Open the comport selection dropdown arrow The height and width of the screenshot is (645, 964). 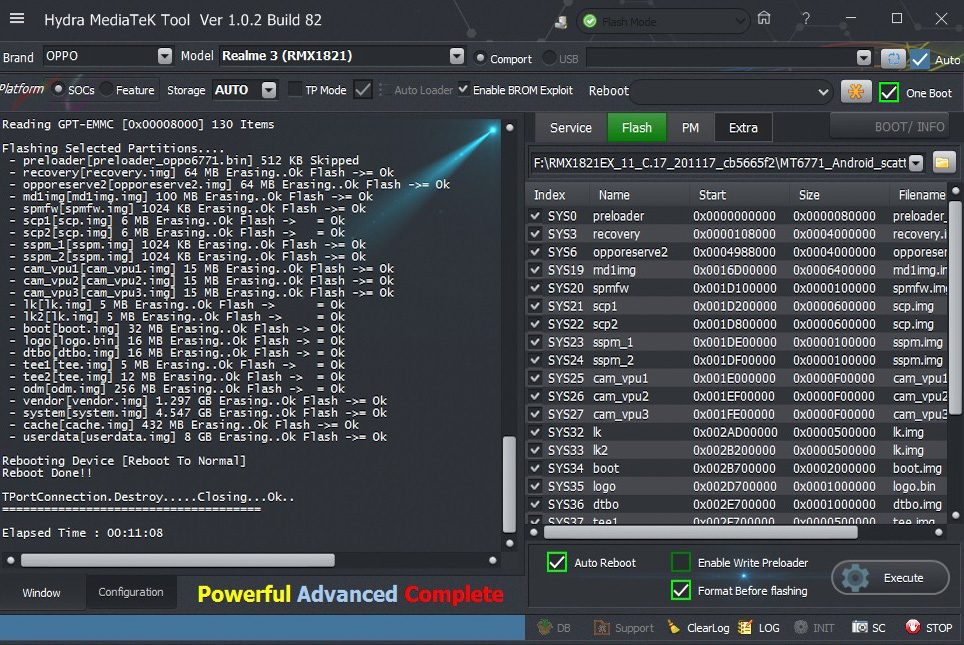coord(864,58)
